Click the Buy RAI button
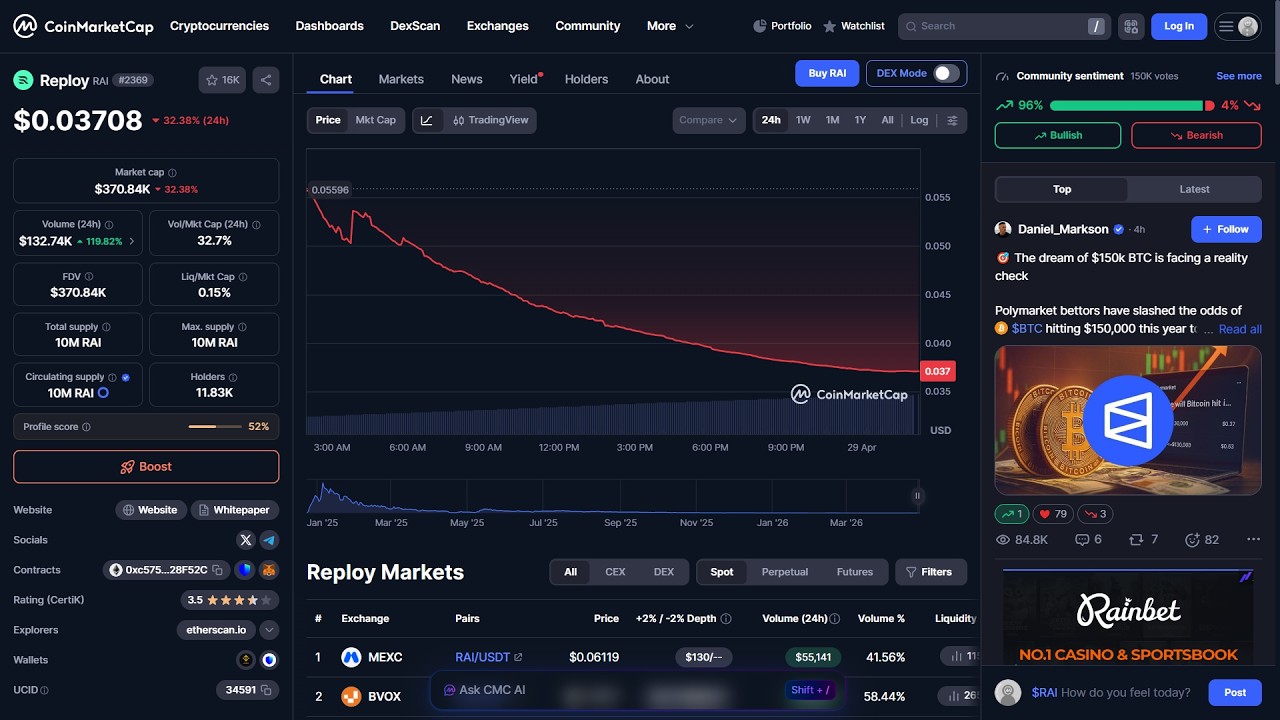The image size is (1280, 720). pos(827,73)
